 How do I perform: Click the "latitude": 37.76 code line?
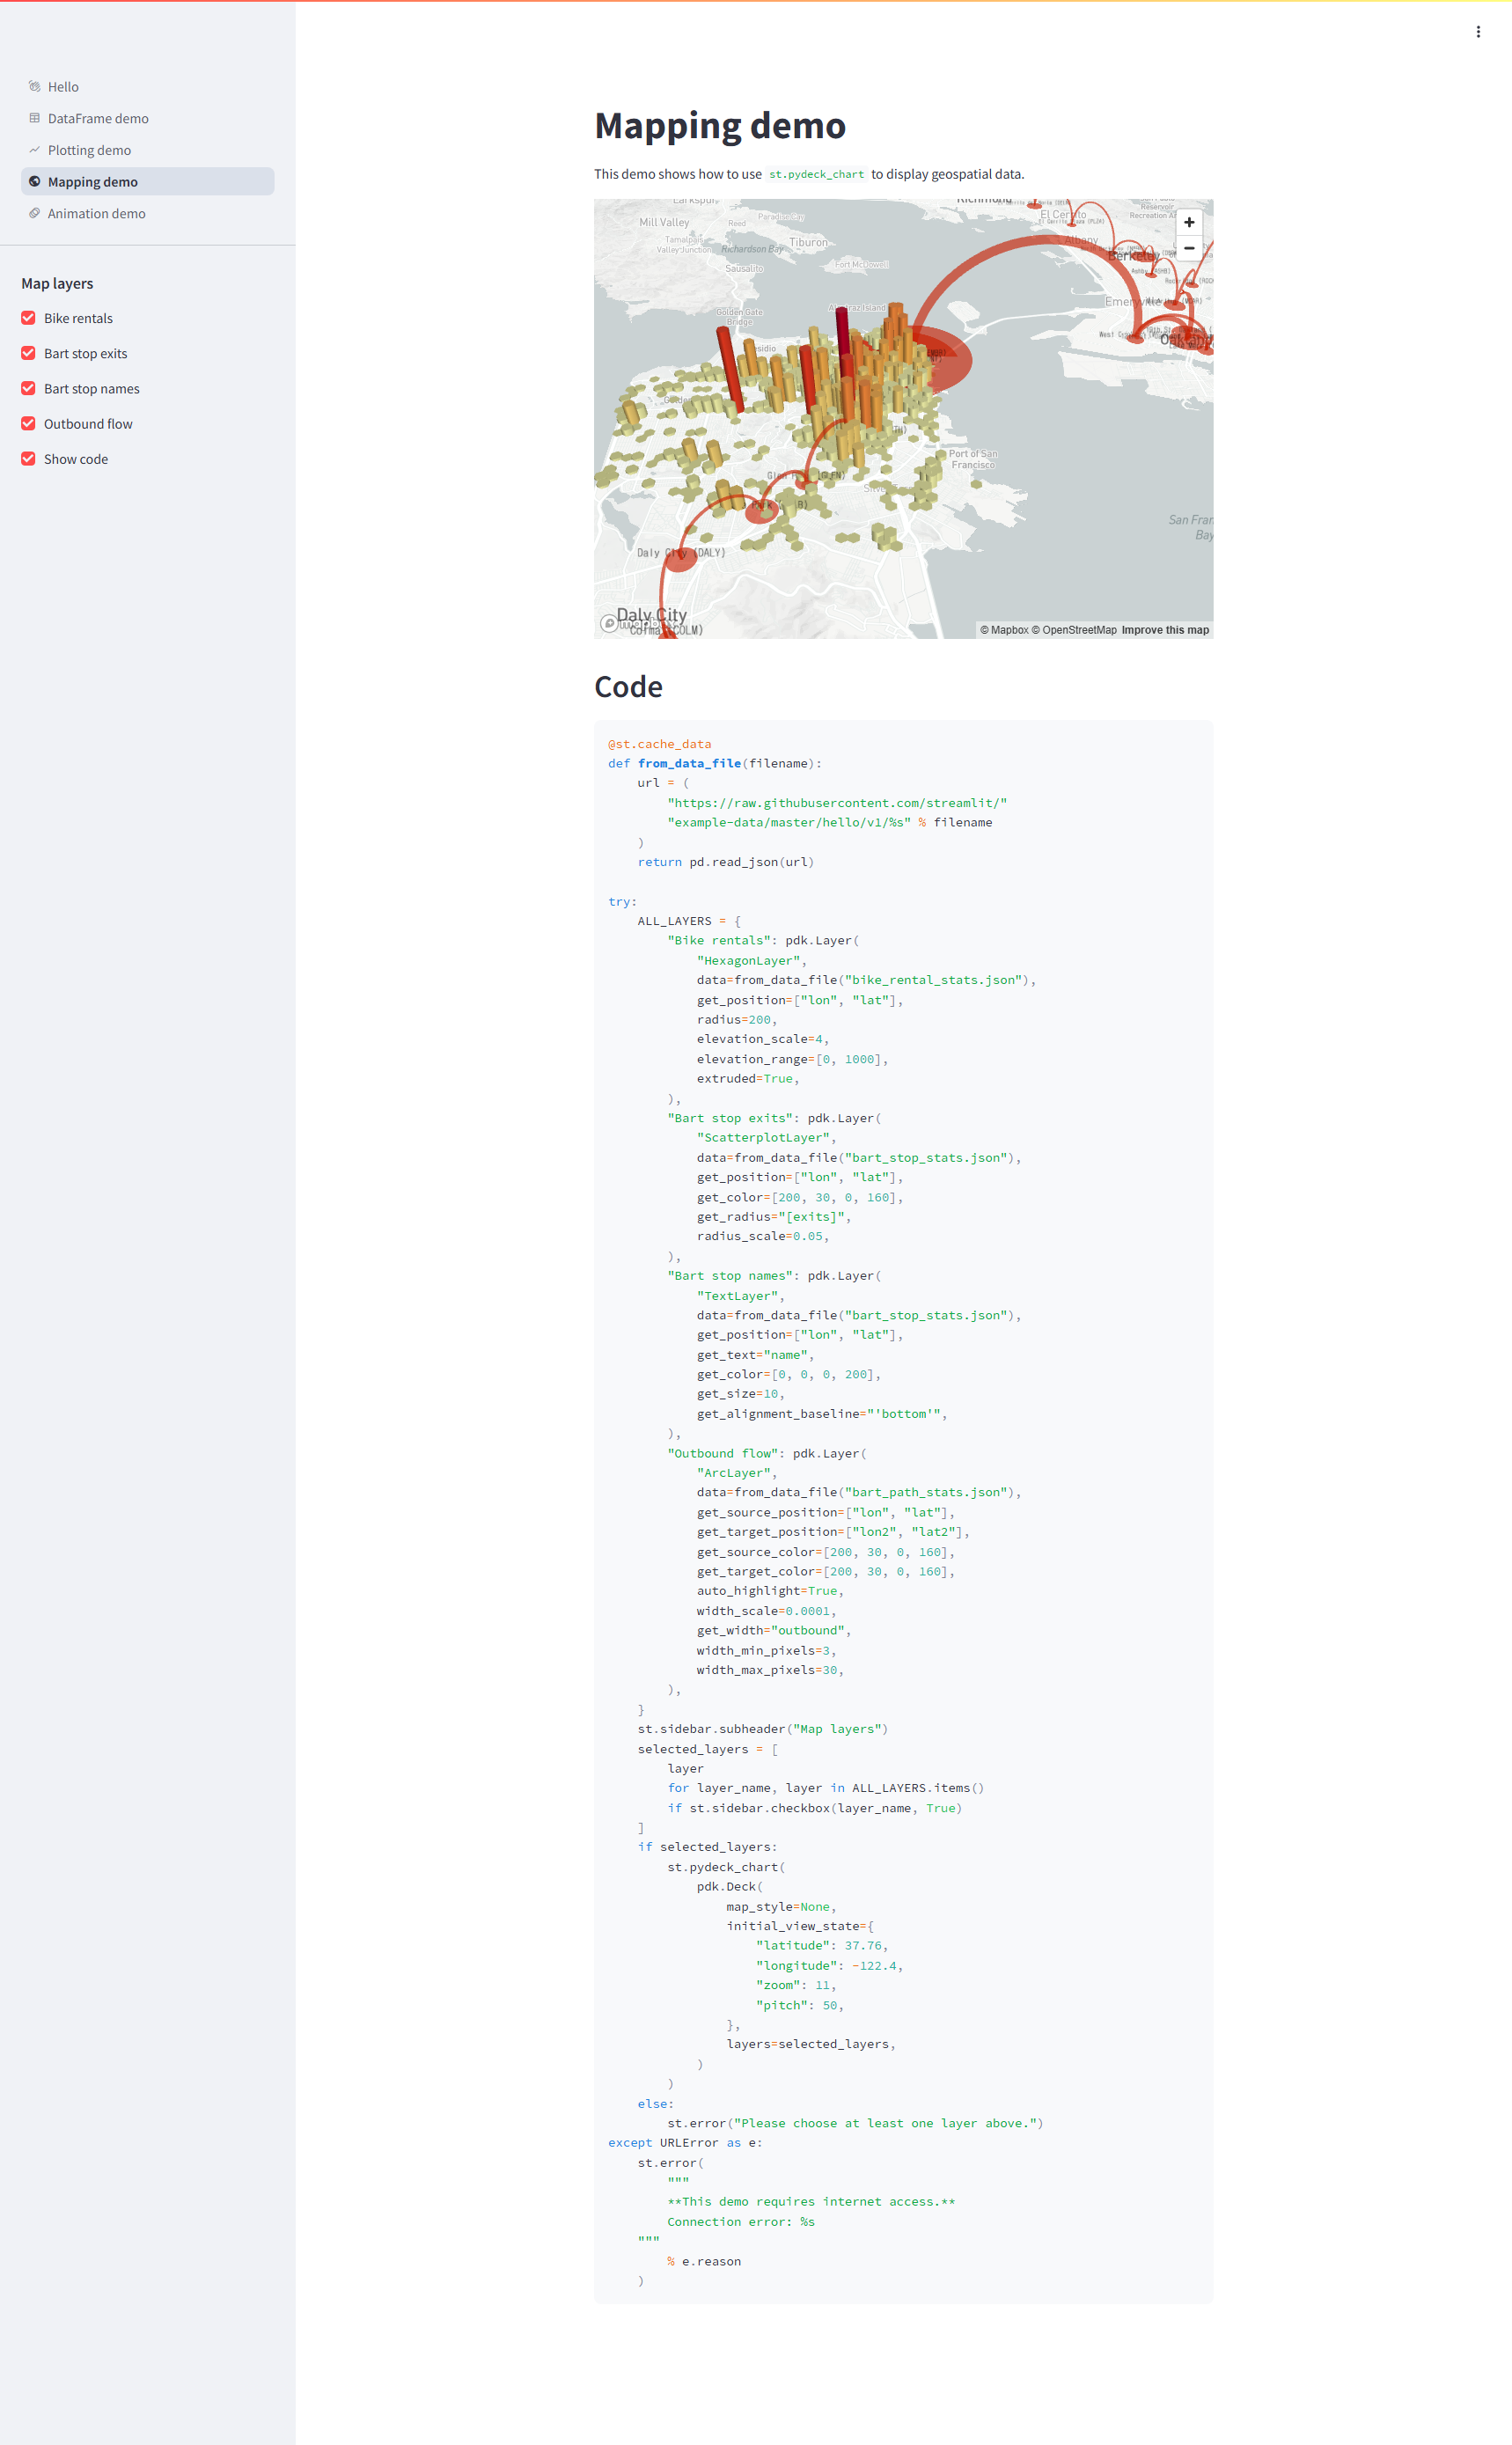click(822, 1946)
